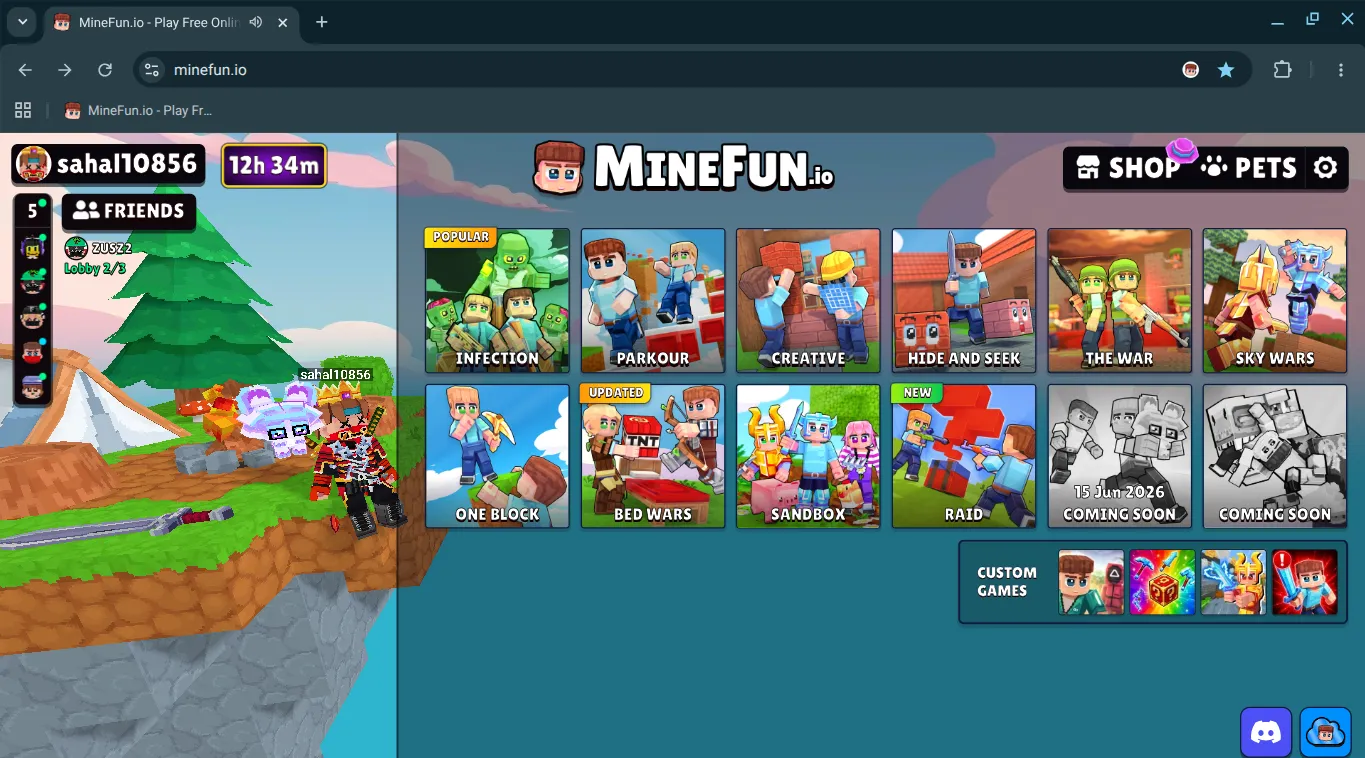Screen dimensions: 1365x758
Task: Play the Sky Wars mode
Action: pyautogui.click(x=1275, y=300)
